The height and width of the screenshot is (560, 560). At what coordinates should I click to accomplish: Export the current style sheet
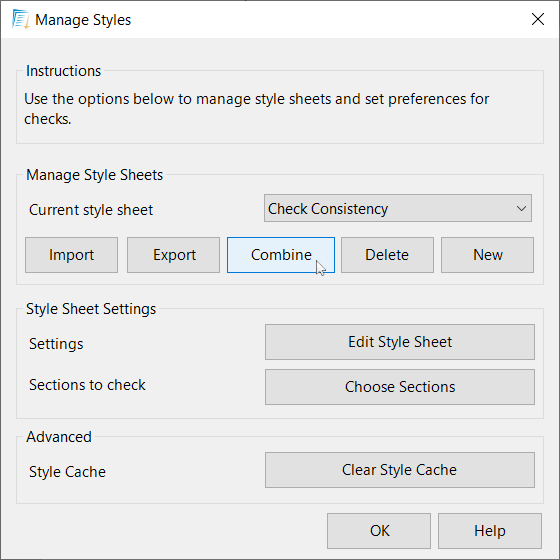(x=174, y=255)
